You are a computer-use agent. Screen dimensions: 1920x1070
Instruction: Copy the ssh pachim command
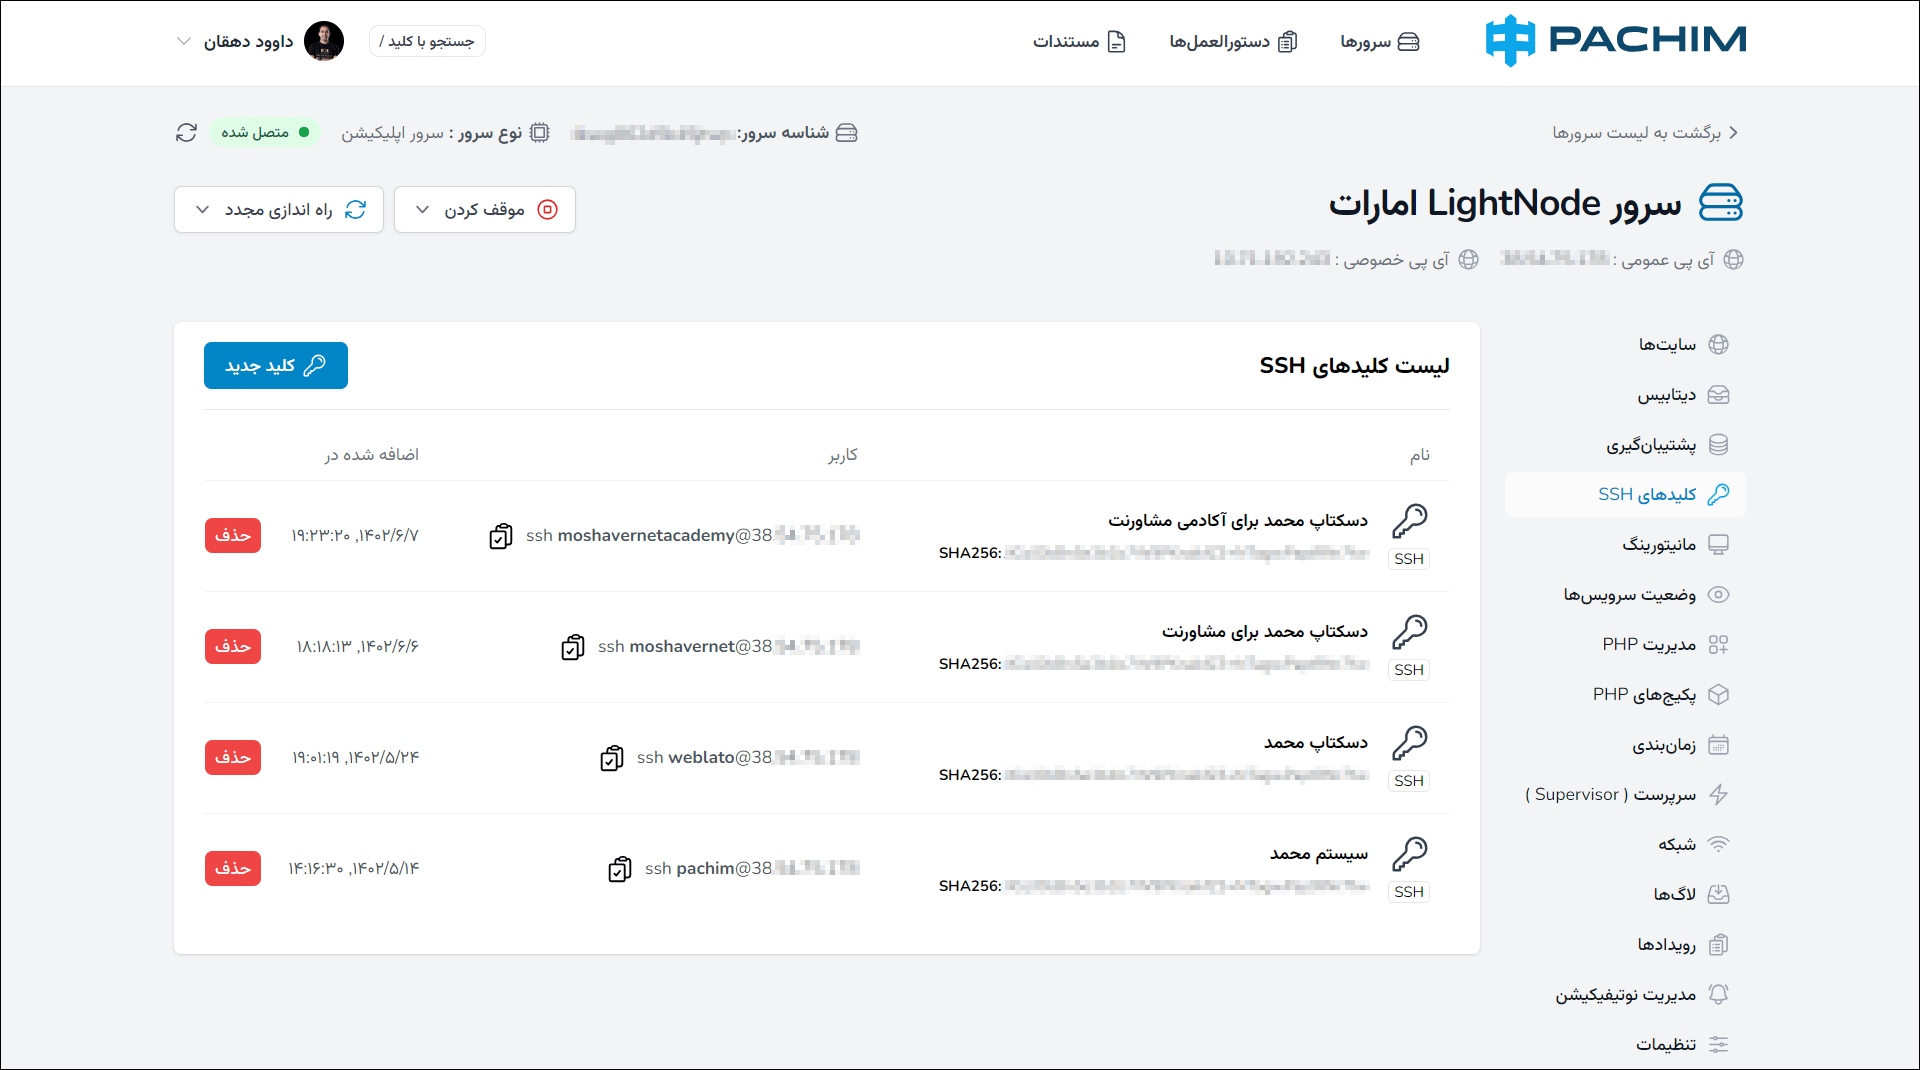pyautogui.click(x=620, y=870)
